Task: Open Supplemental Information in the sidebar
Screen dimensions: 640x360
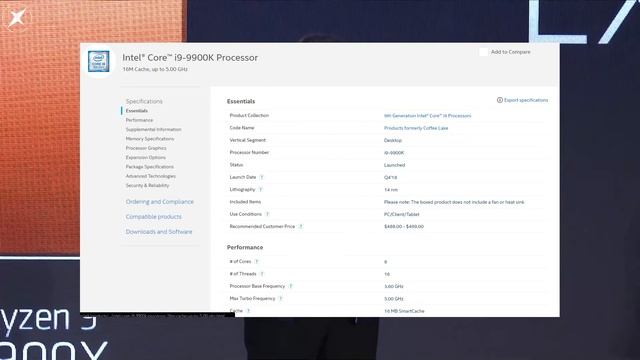Action: point(153,129)
